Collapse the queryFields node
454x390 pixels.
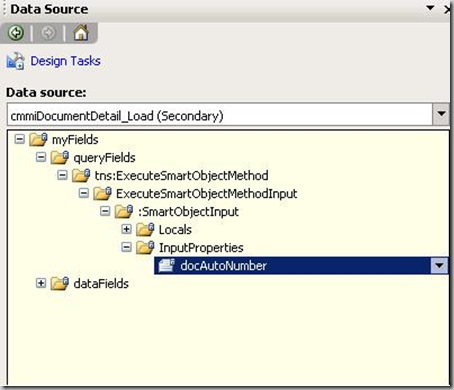(41, 157)
